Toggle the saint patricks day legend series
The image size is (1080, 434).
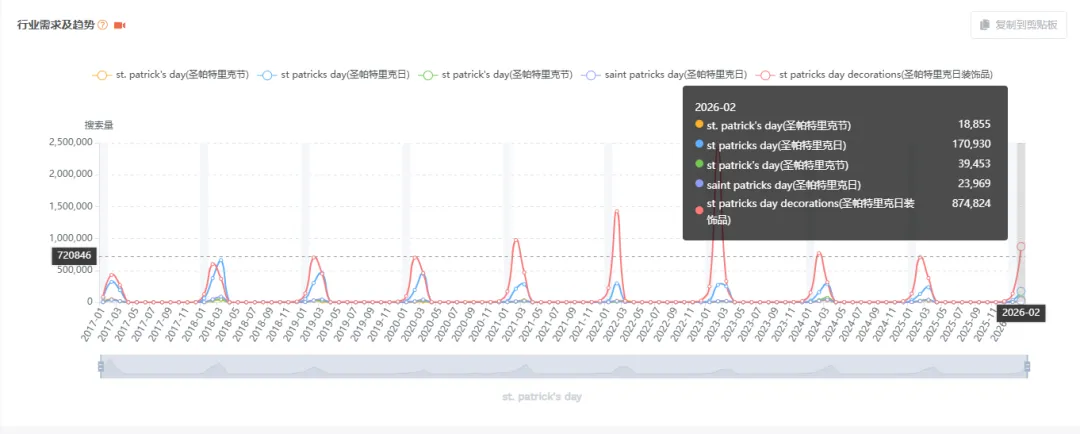click(x=664, y=74)
